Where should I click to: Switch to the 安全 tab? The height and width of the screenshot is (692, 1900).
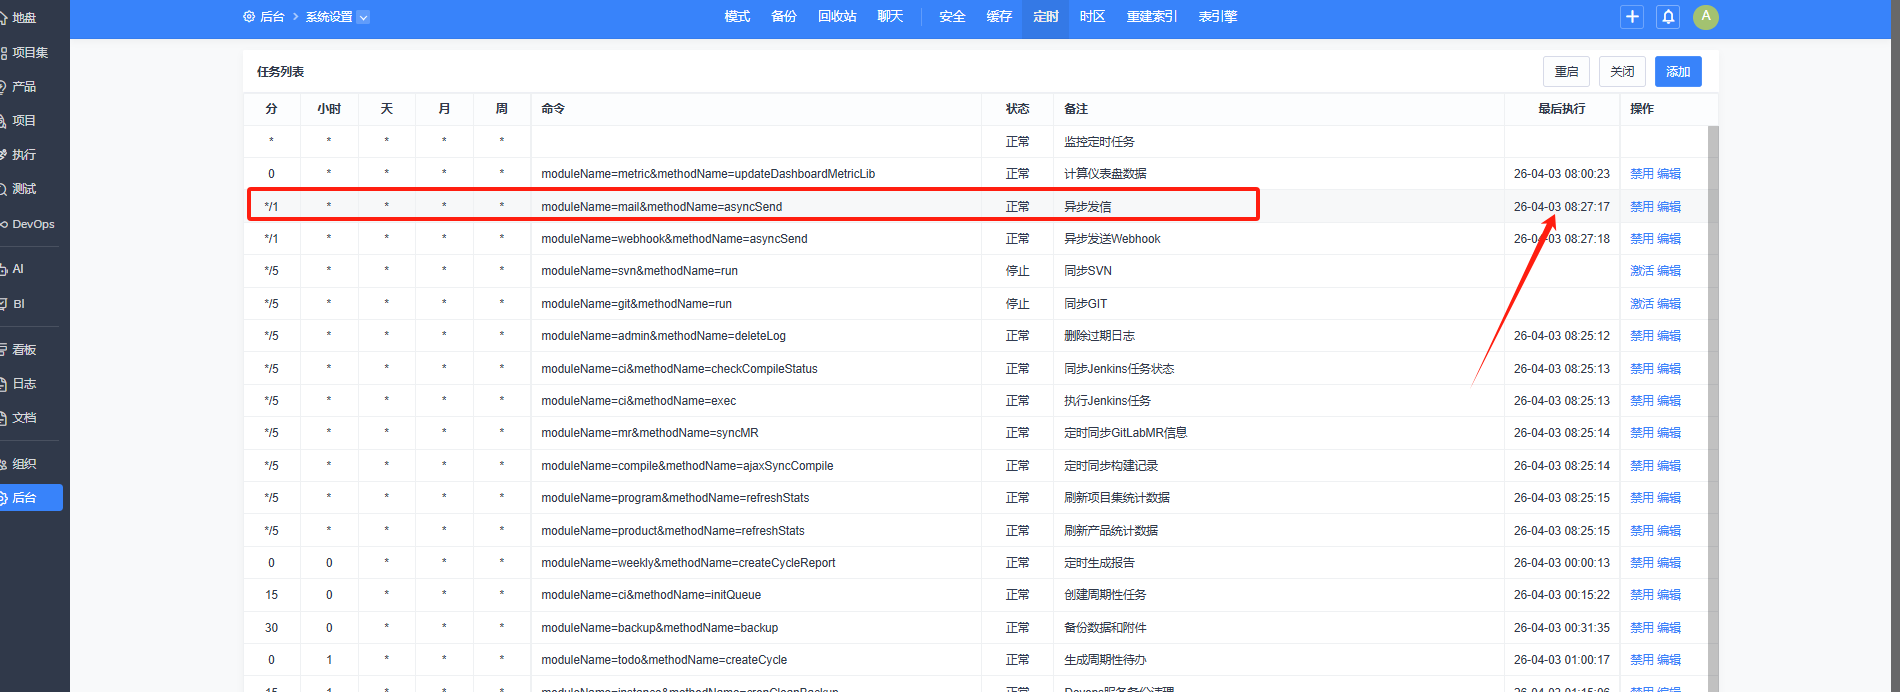[952, 17]
